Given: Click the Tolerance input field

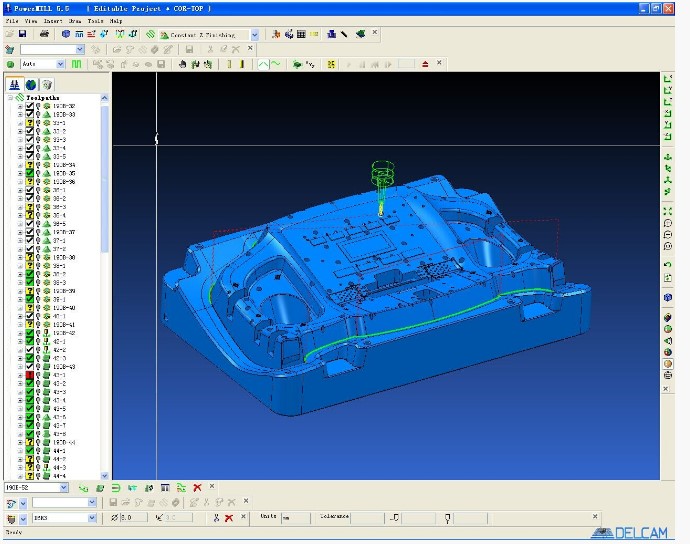Looking at the screenshot, I should tap(368, 518).
